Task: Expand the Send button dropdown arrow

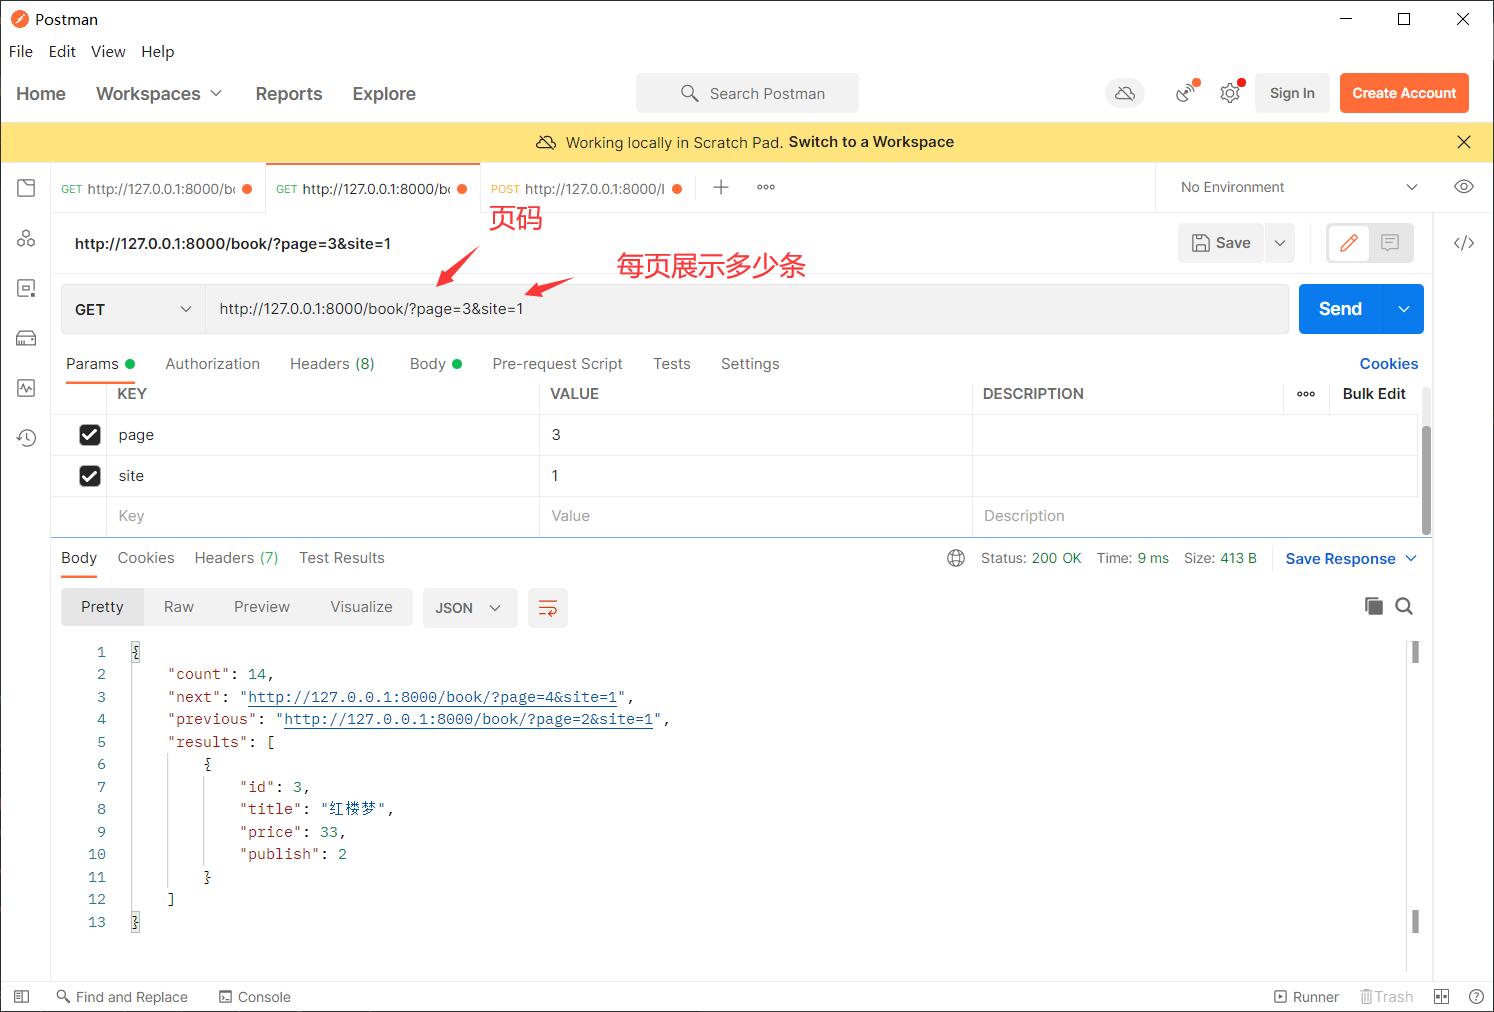Action: click(x=1403, y=309)
